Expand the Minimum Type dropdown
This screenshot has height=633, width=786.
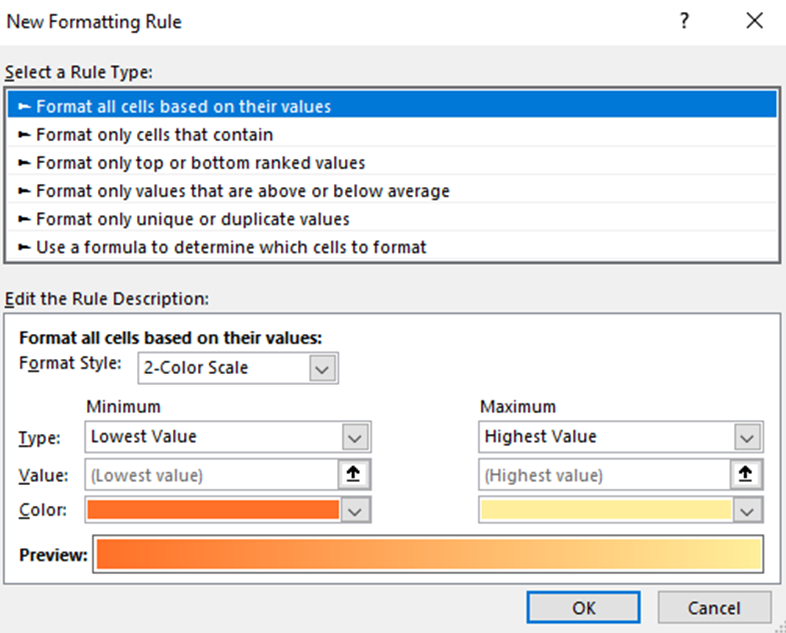(354, 437)
